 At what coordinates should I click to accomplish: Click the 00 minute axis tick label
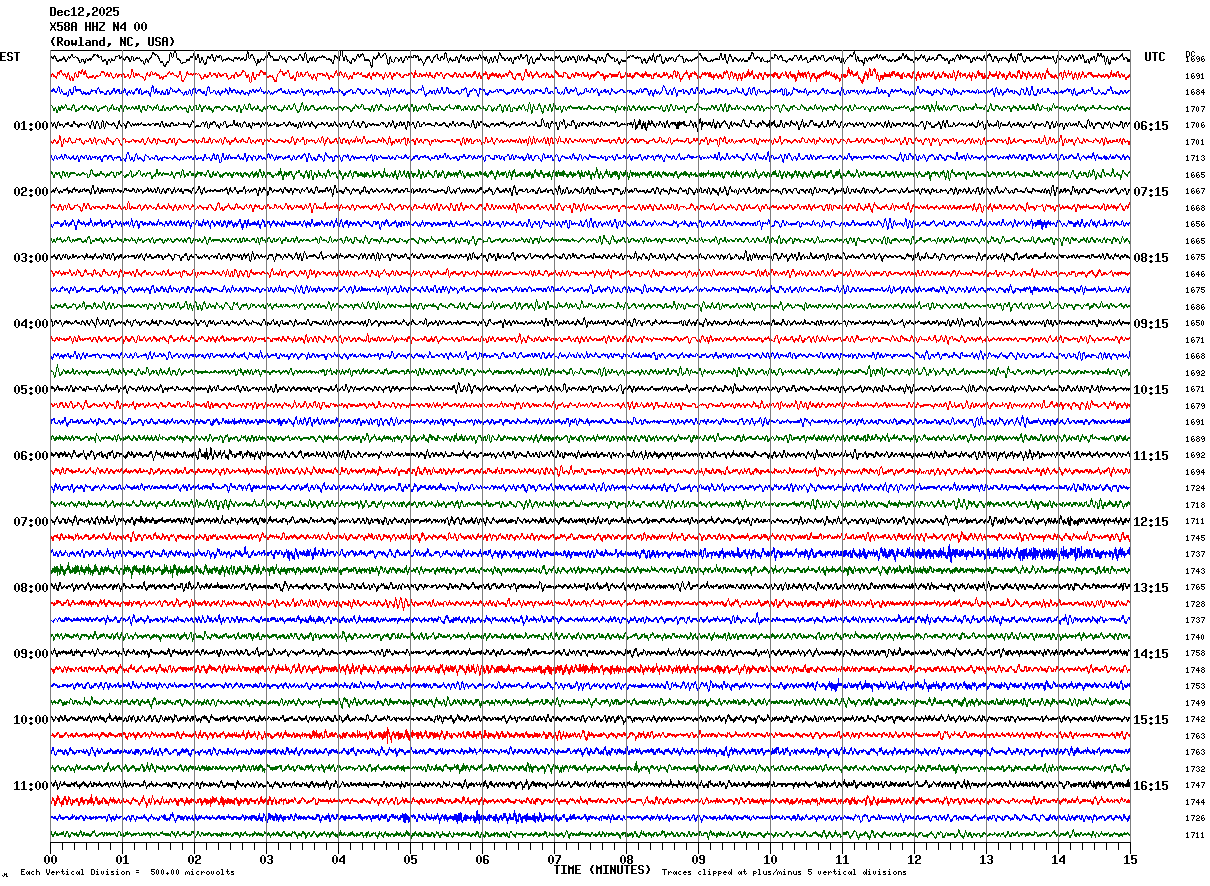(x=50, y=859)
